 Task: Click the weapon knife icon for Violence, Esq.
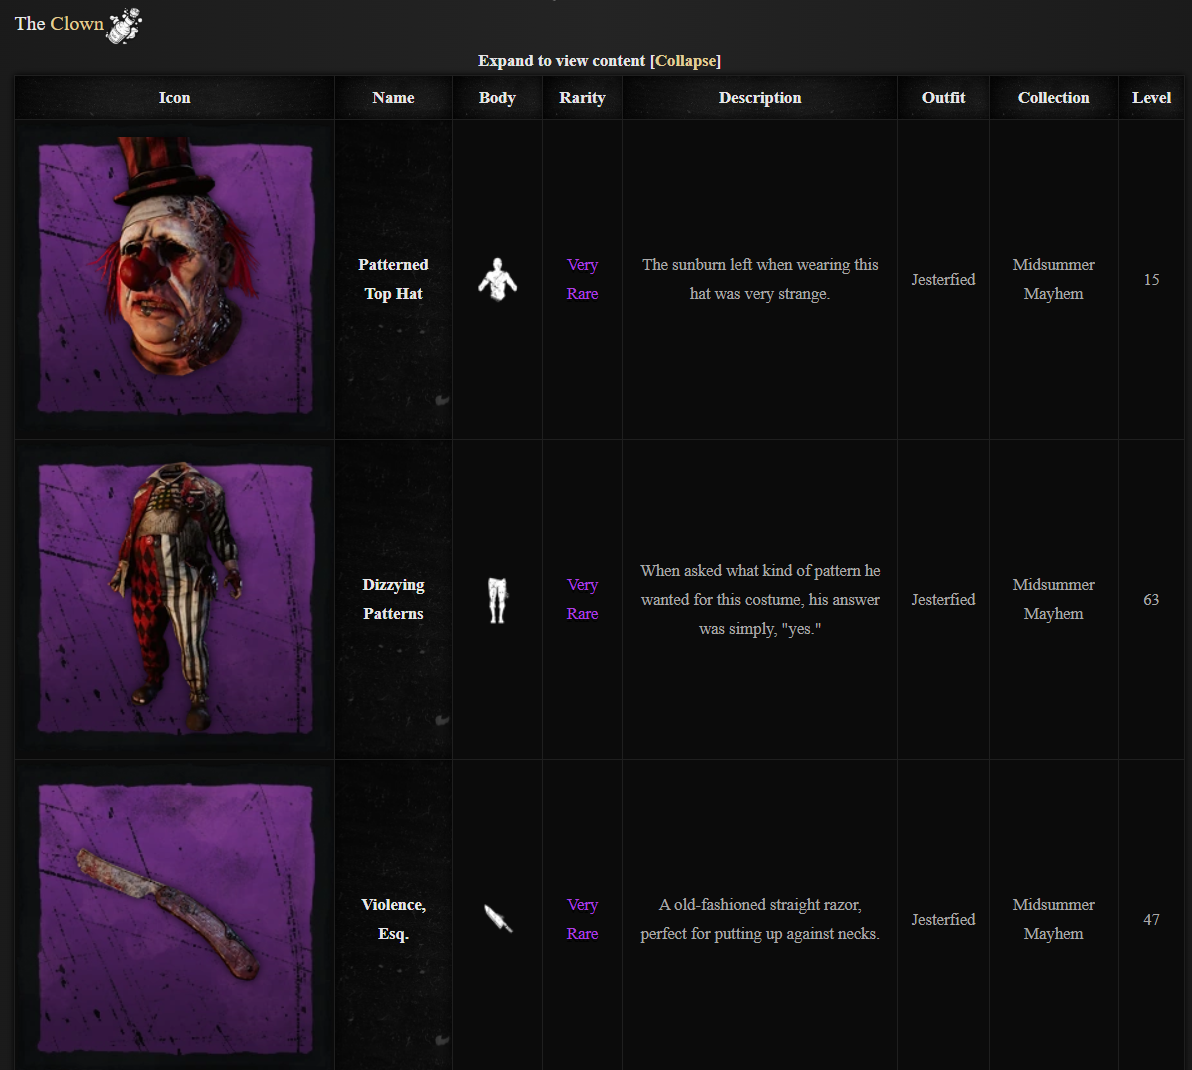[x=498, y=918]
